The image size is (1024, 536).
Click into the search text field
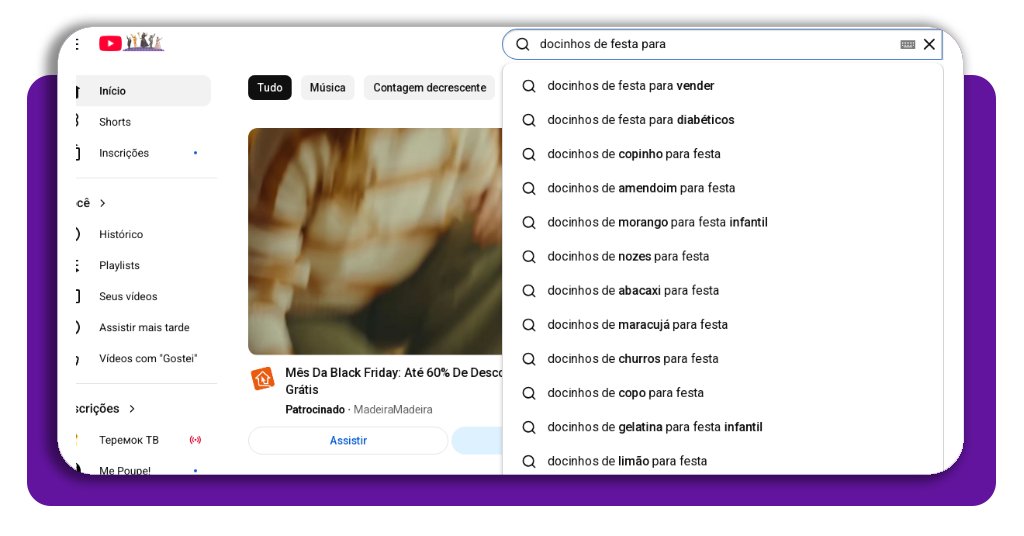tap(710, 44)
